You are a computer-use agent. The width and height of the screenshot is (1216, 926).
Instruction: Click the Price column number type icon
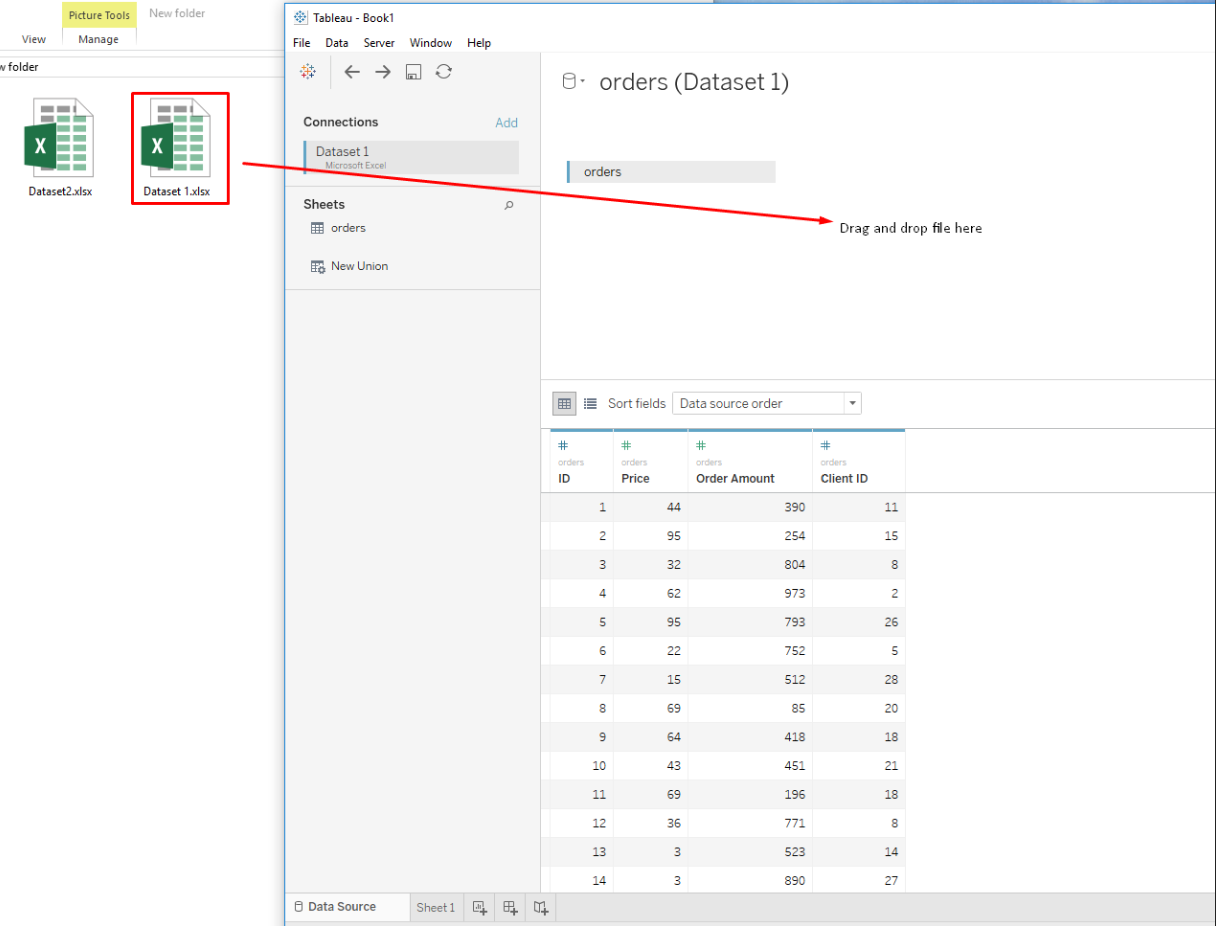pos(626,445)
